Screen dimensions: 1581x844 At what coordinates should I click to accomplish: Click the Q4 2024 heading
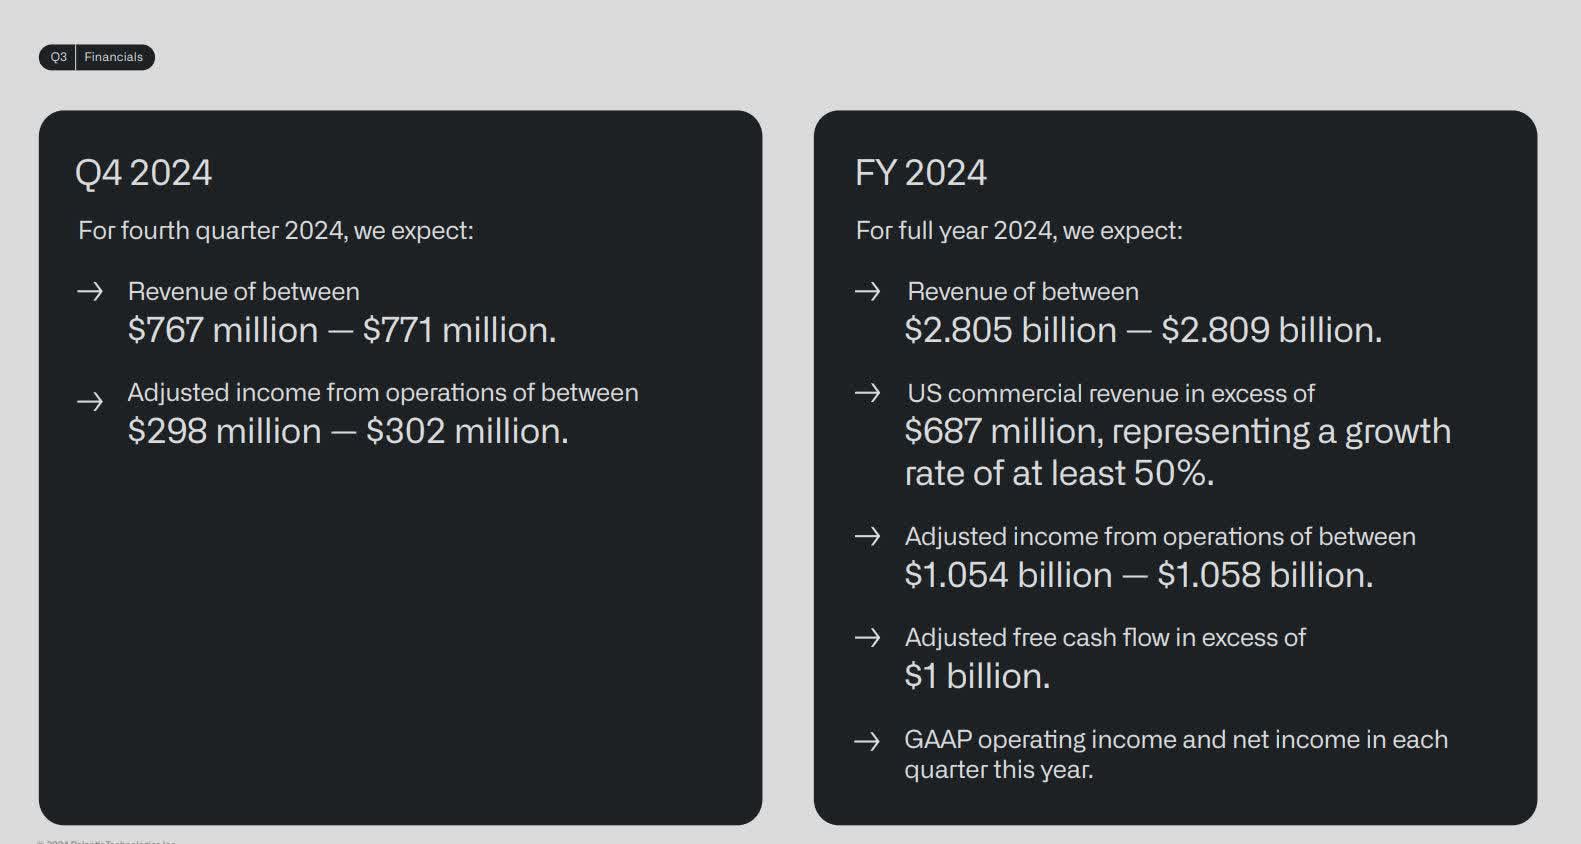point(143,173)
